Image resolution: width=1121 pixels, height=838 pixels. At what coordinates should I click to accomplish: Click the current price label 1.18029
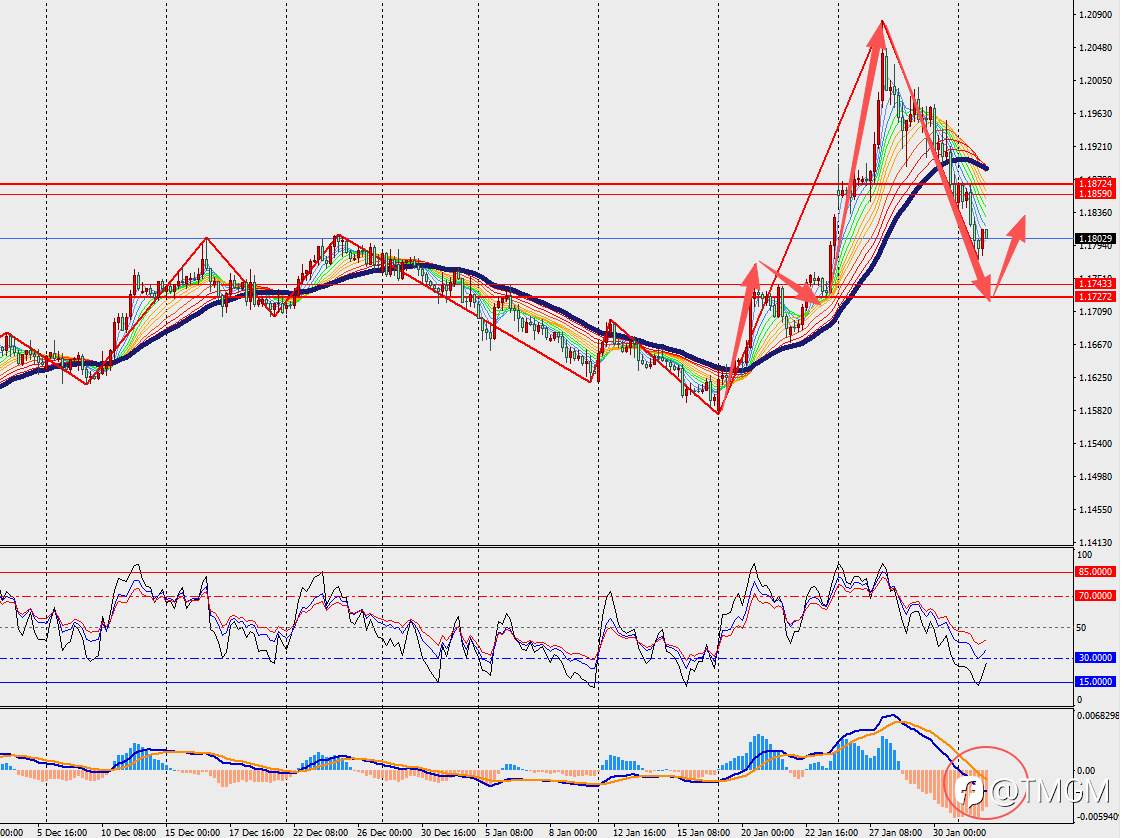point(1095,238)
